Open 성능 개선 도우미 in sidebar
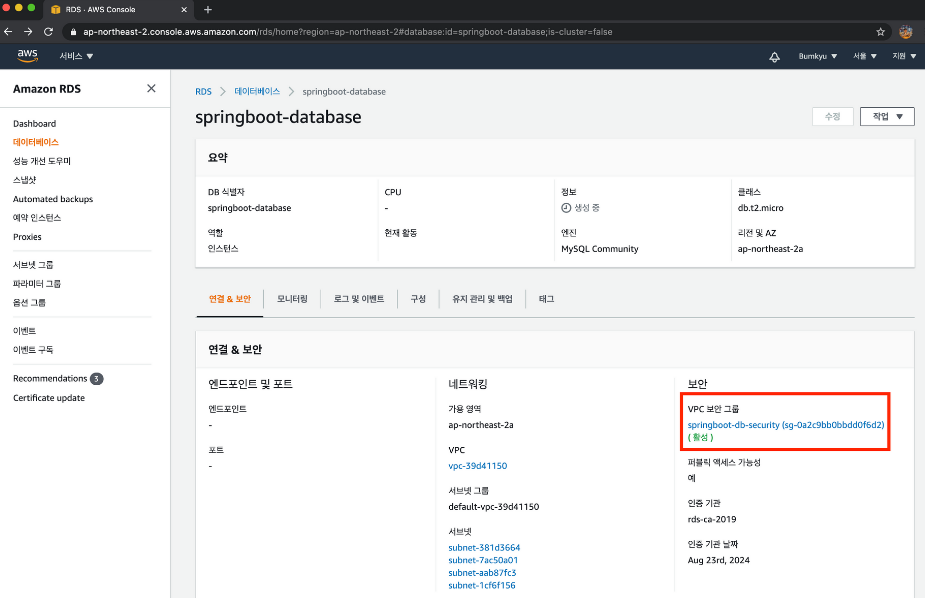Image resolution: width=925 pixels, height=598 pixels. (42, 161)
